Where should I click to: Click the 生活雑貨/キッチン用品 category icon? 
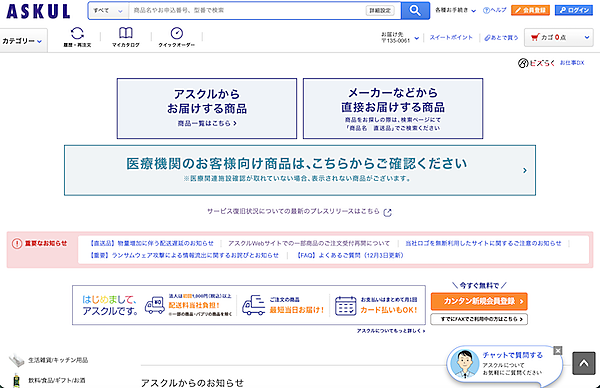(x=16, y=360)
